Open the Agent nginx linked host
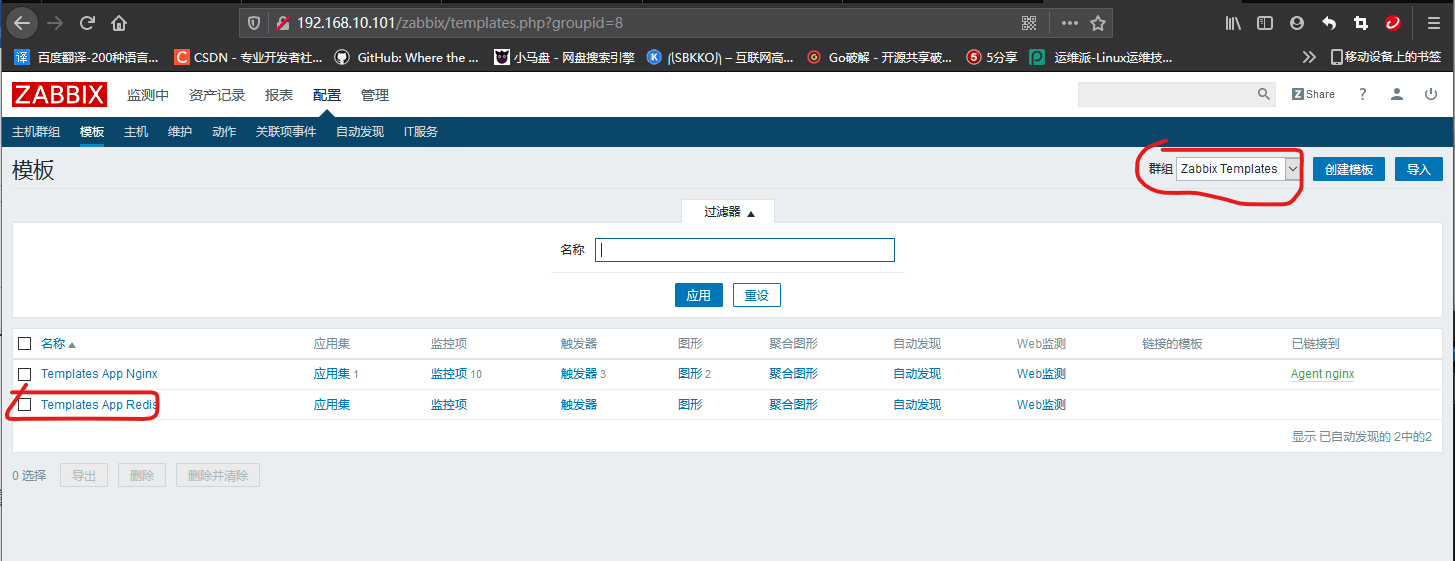Screen dimensions: 1455x561 (1323, 374)
